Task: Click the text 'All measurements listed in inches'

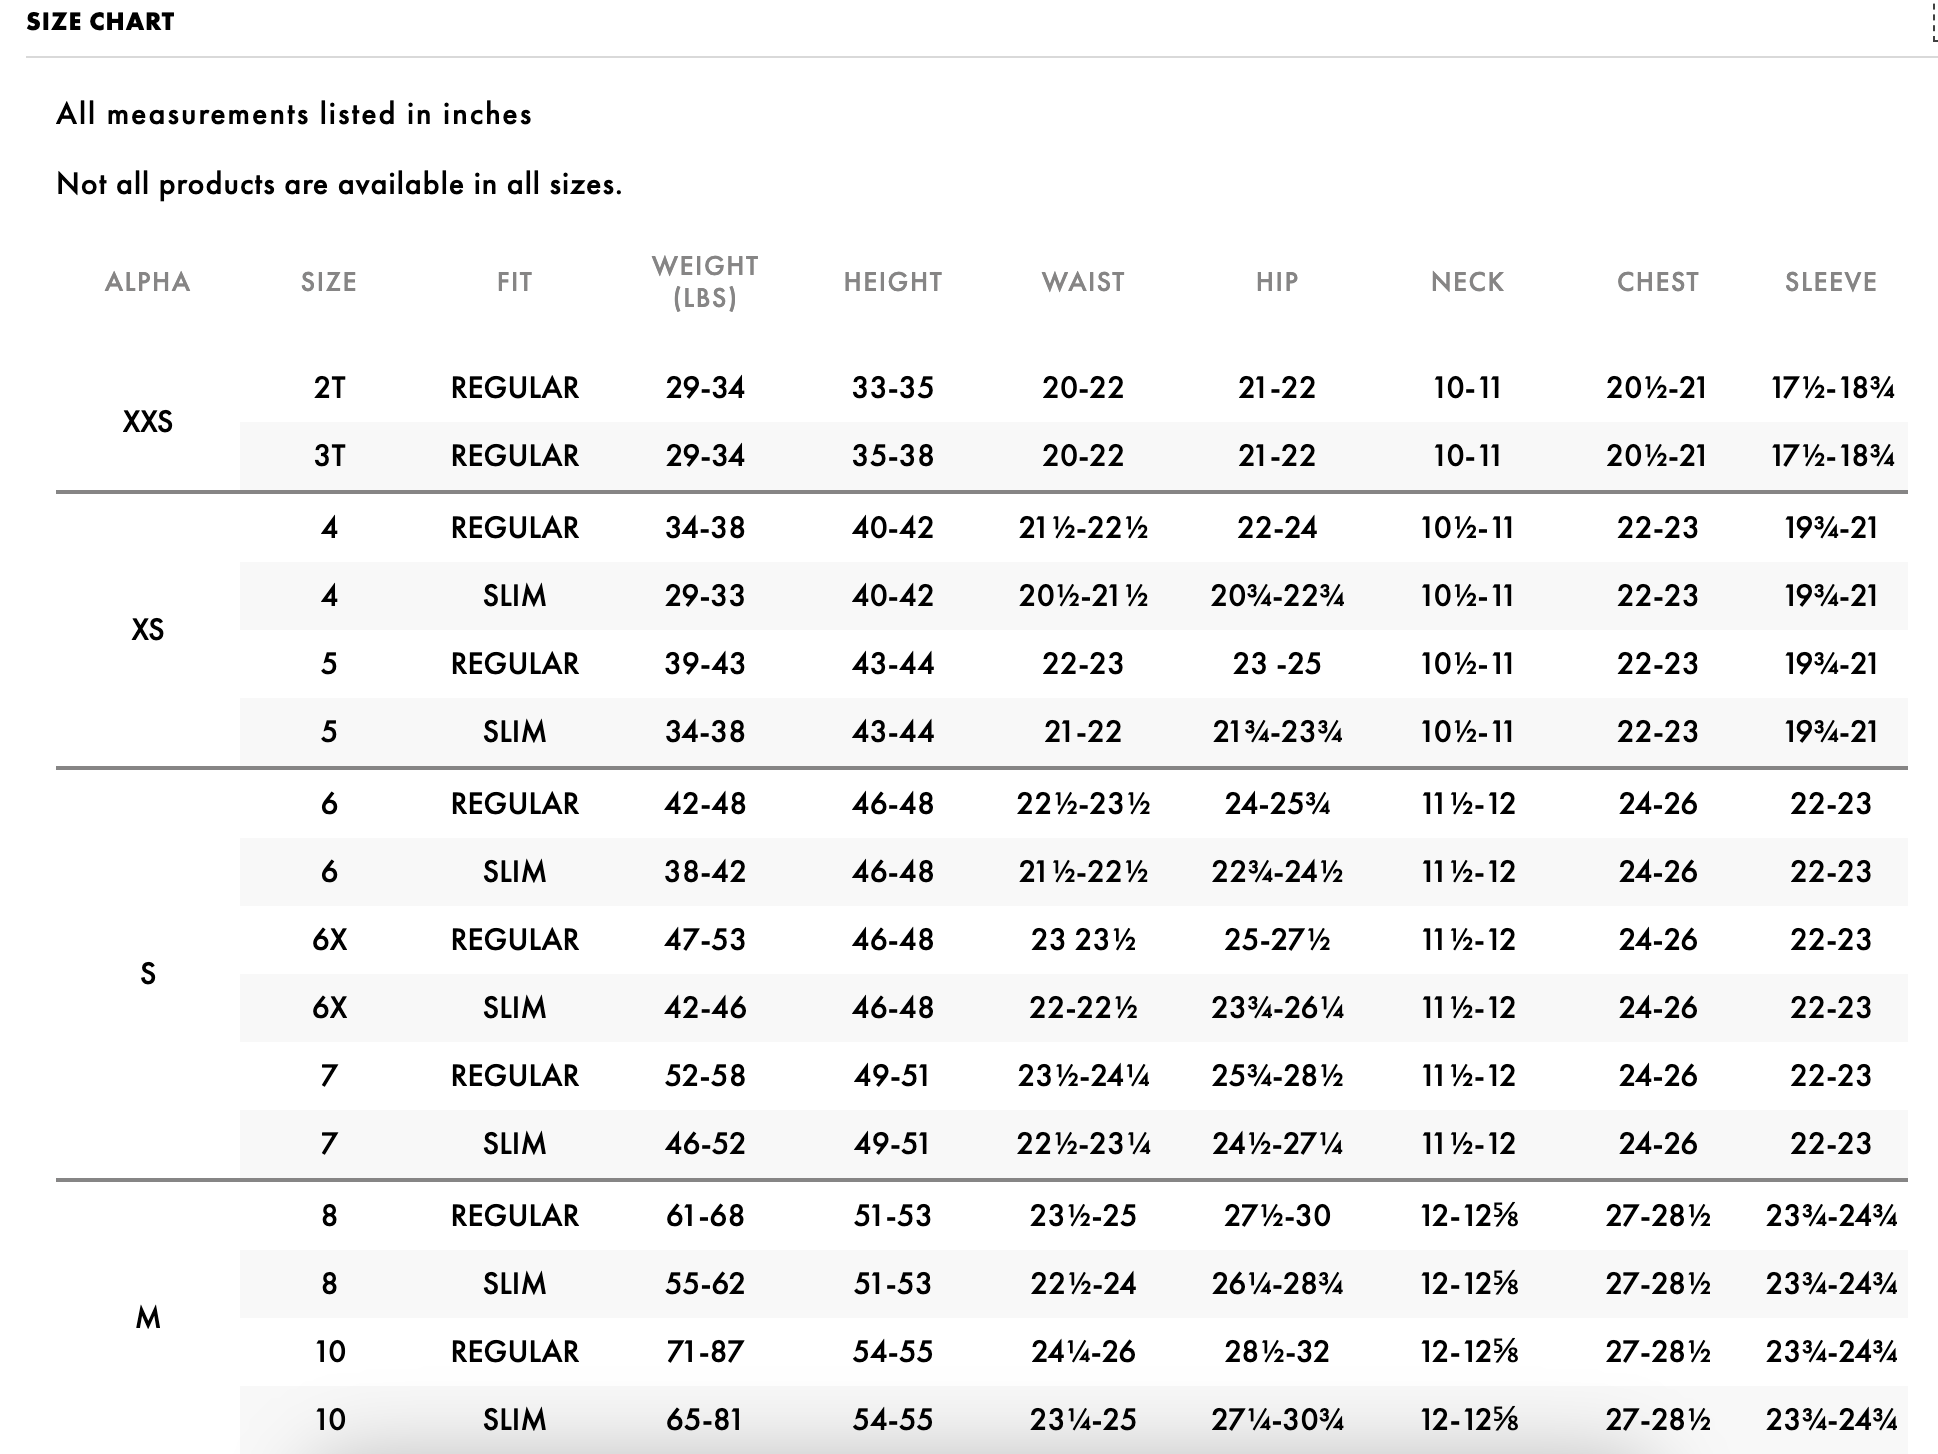Action: (294, 114)
